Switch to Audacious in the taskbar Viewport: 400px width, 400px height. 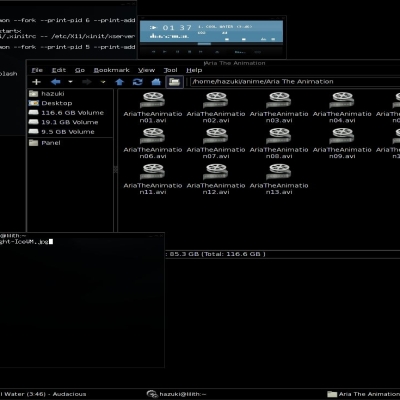point(43,394)
